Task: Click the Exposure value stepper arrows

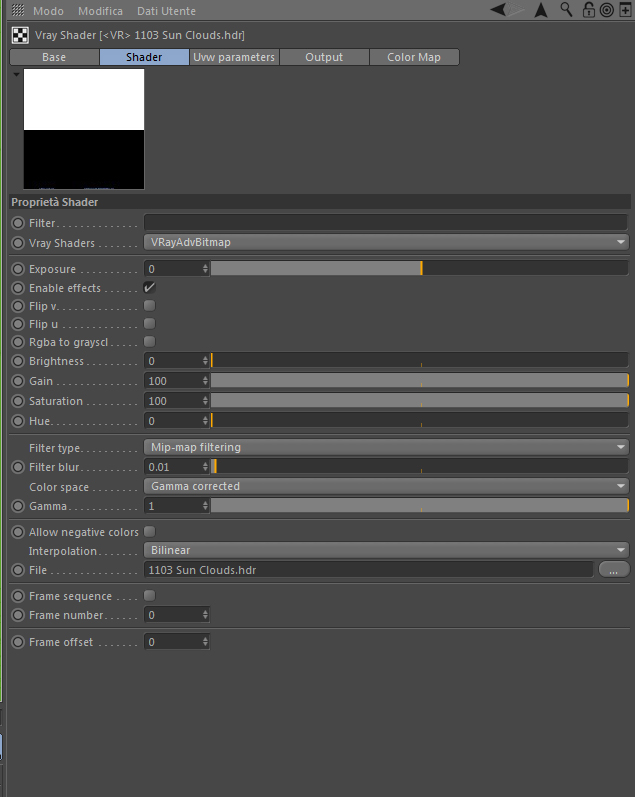Action: tap(205, 269)
